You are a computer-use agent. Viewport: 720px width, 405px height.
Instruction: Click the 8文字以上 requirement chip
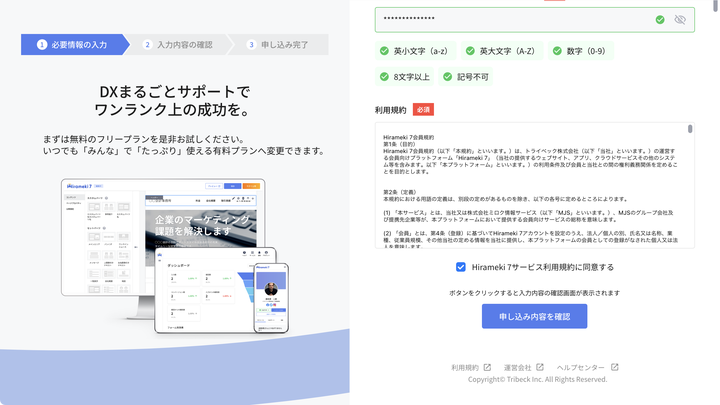(405, 77)
